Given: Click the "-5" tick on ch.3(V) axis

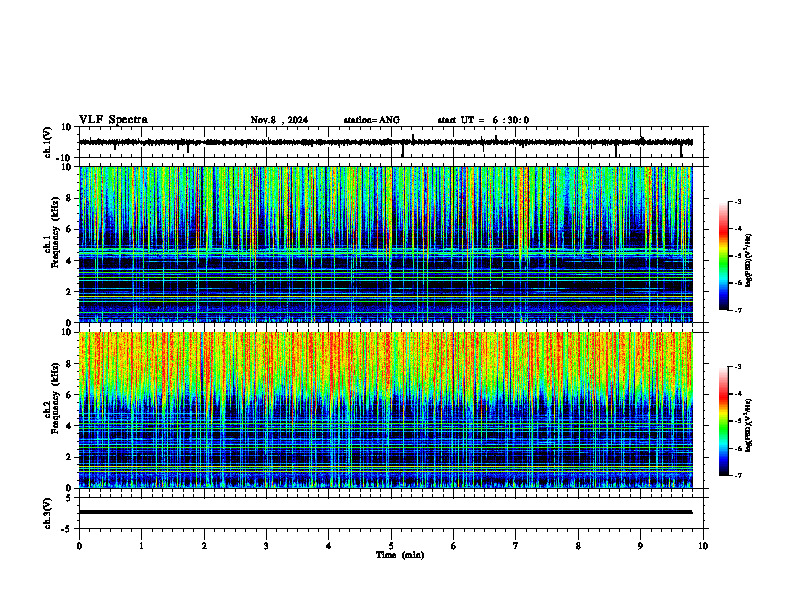Looking at the screenshot, I should 67,529.
